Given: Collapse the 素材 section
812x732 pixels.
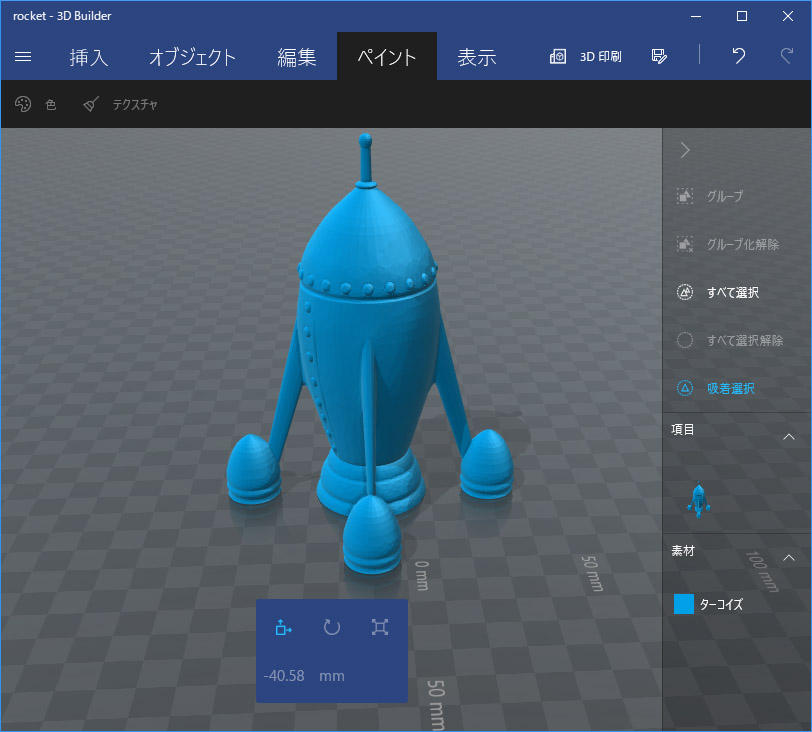Looking at the screenshot, I should 788,557.
